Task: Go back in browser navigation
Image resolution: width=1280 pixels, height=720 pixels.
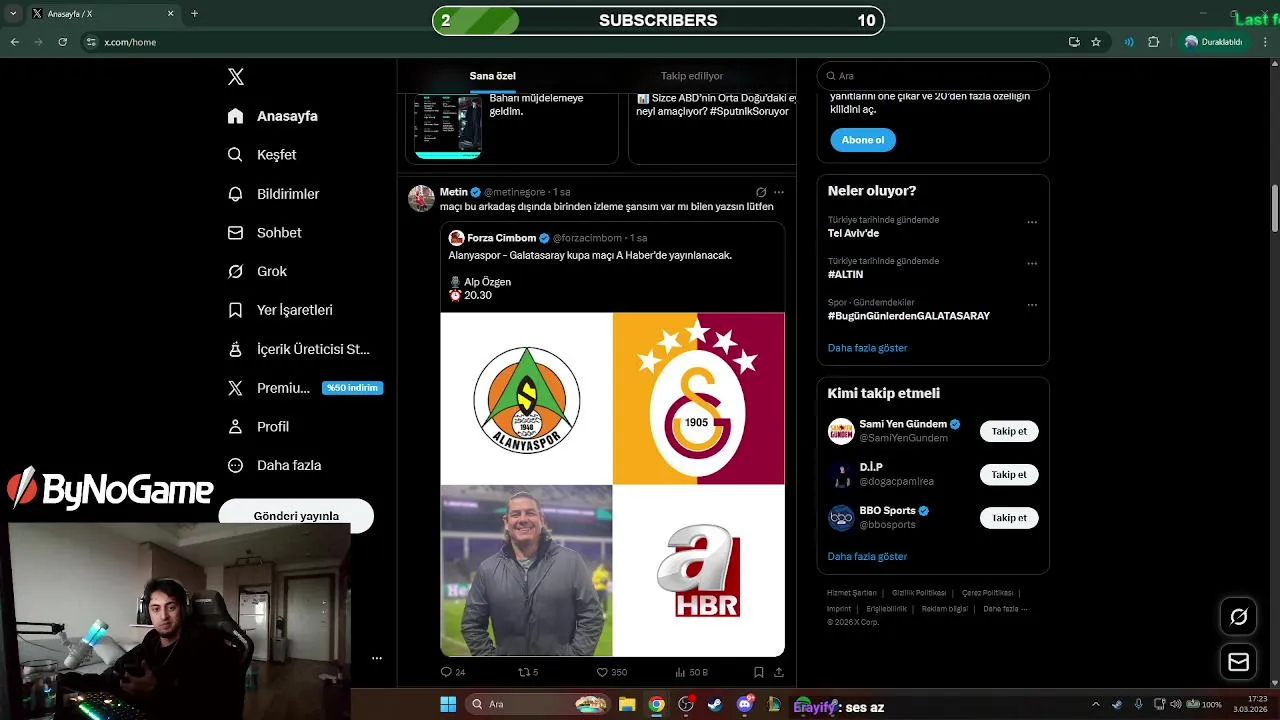Action: pos(14,42)
